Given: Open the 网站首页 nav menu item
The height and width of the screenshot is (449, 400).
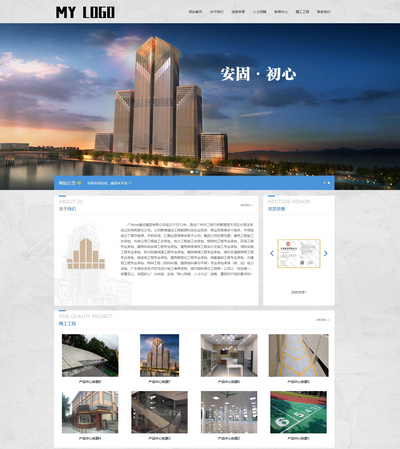Looking at the screenshot, I should [x=195, y=12].
